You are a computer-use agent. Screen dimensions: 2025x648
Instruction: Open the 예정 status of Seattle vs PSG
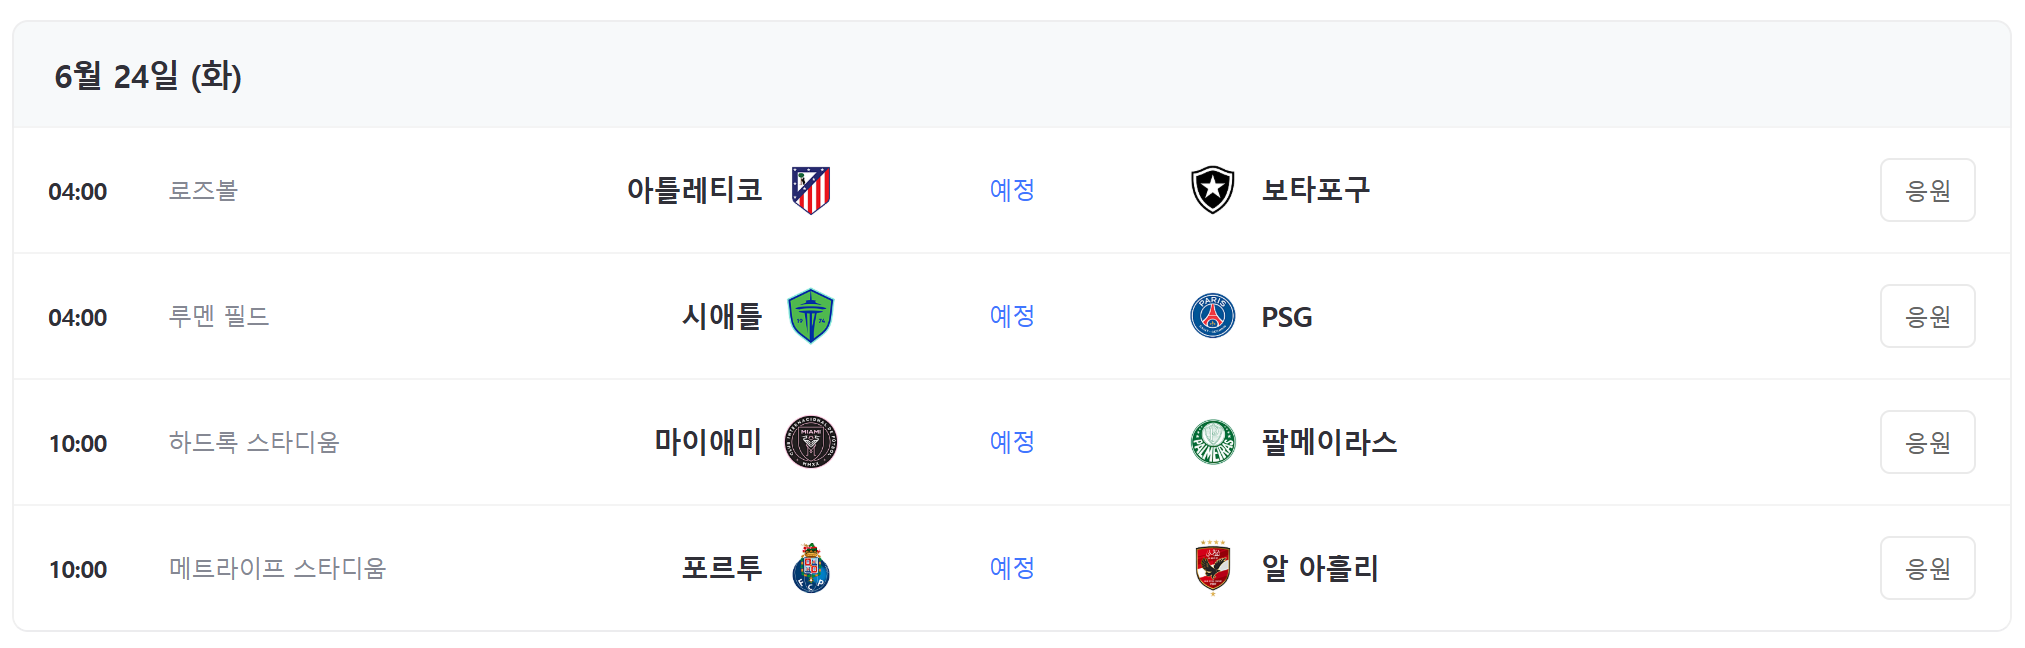tap(1011, 316)
